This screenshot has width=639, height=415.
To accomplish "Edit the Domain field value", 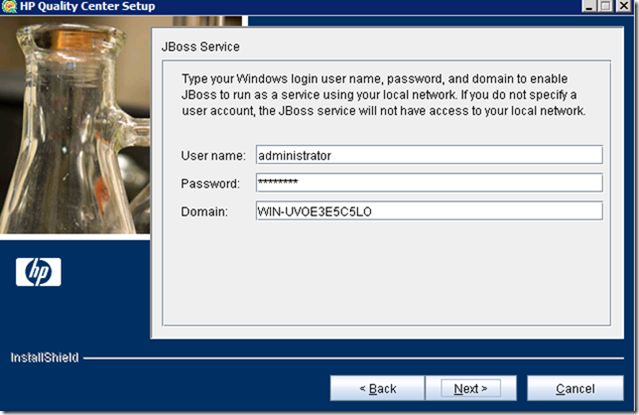I will [429, 211].
